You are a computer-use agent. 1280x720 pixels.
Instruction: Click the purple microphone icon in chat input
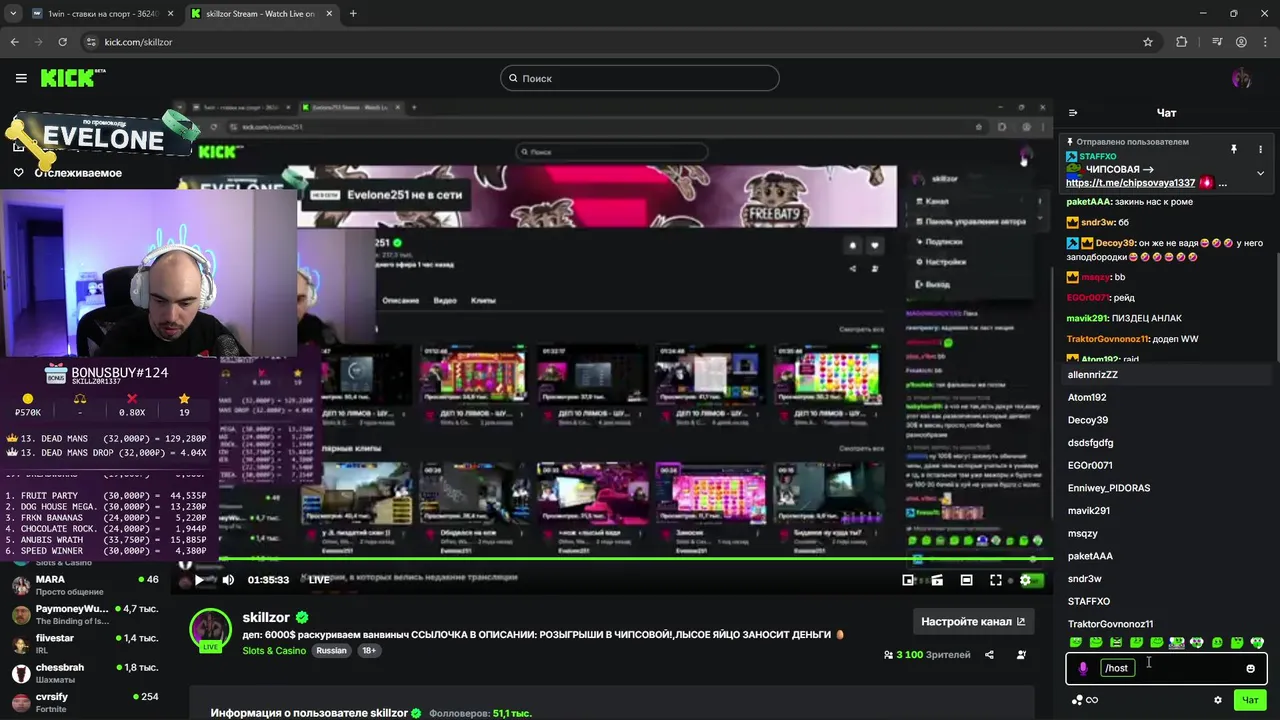1083,668
